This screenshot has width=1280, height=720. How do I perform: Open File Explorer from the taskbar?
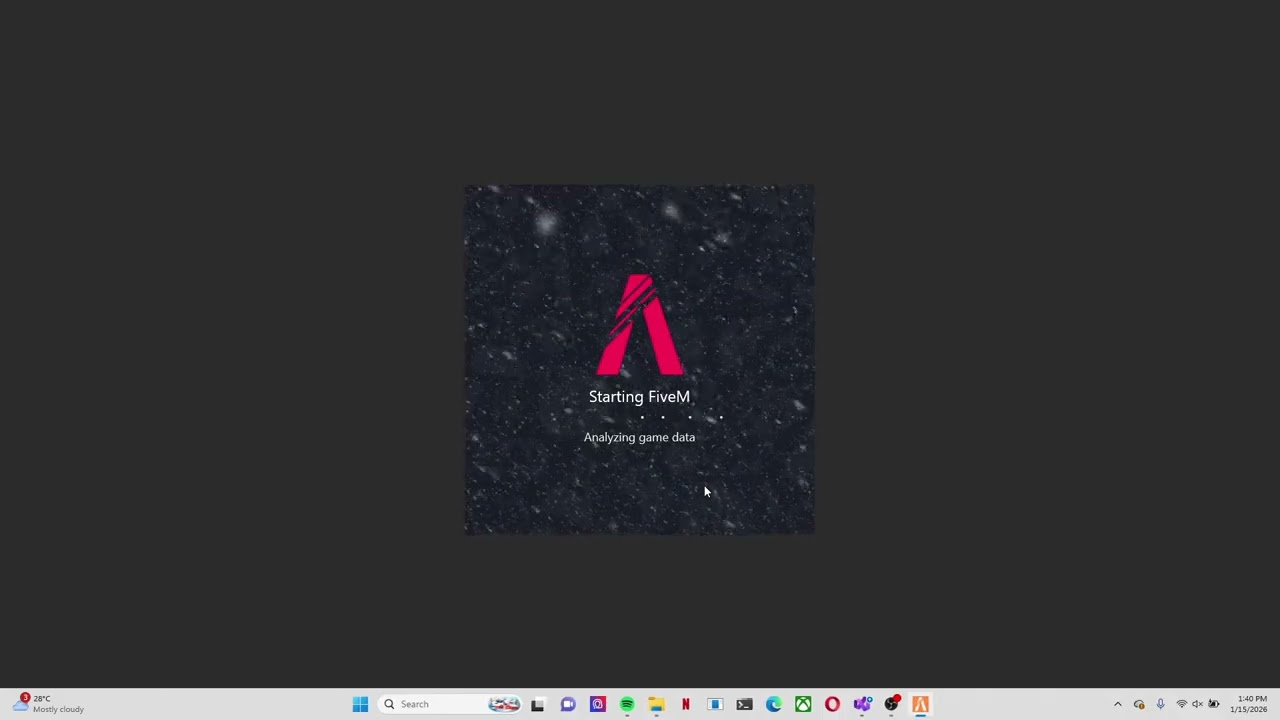pos(657,704)
